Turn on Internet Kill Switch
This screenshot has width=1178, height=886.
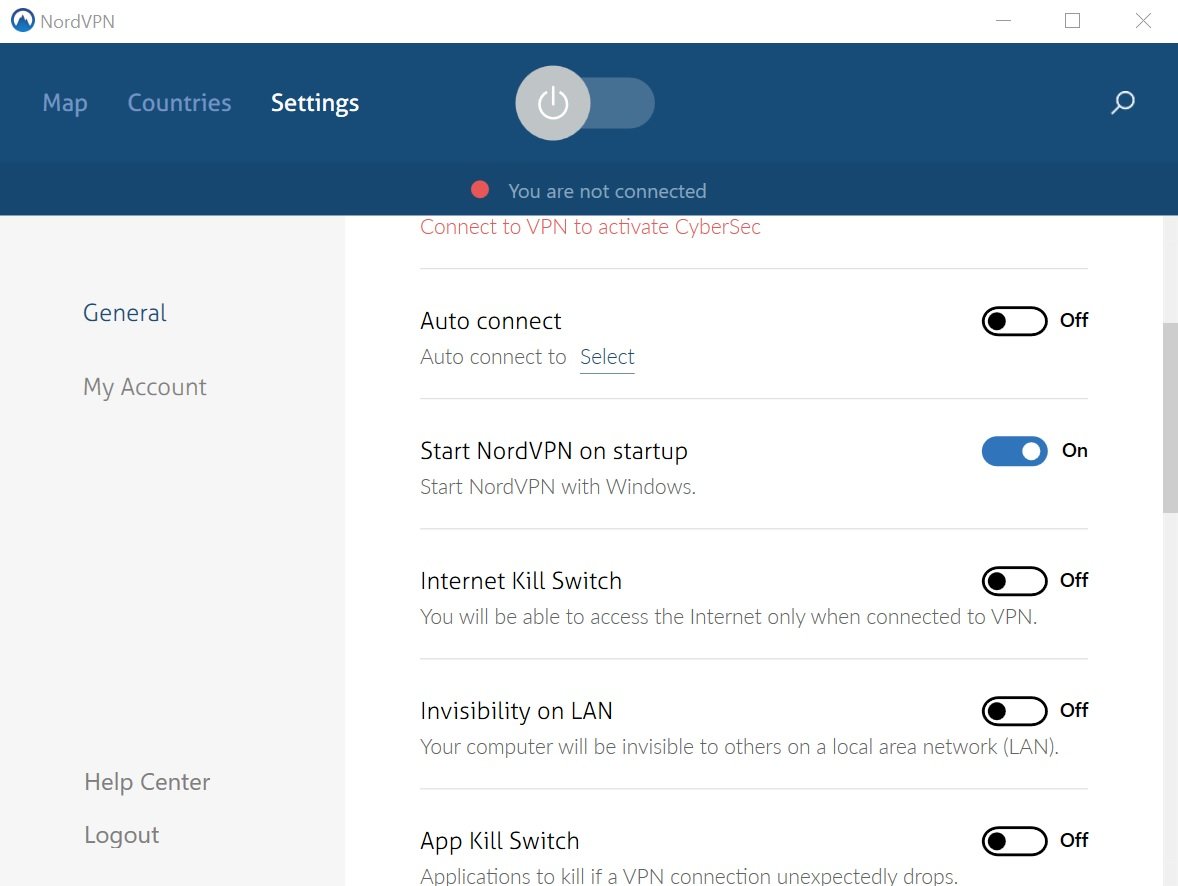(1014, 581)
